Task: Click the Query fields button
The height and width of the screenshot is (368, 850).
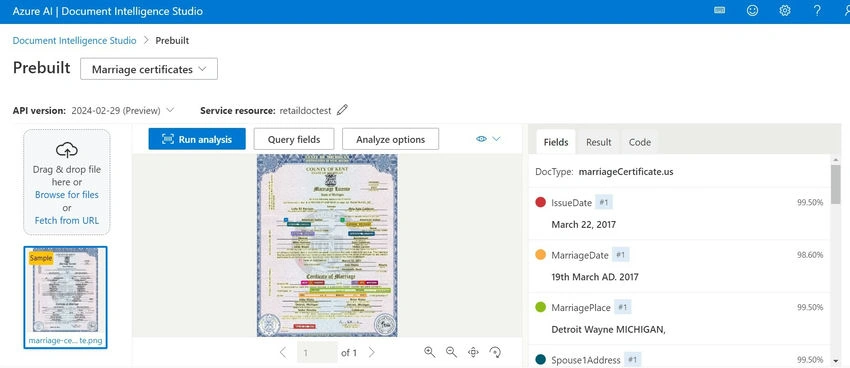Action: tap(294, 139)
